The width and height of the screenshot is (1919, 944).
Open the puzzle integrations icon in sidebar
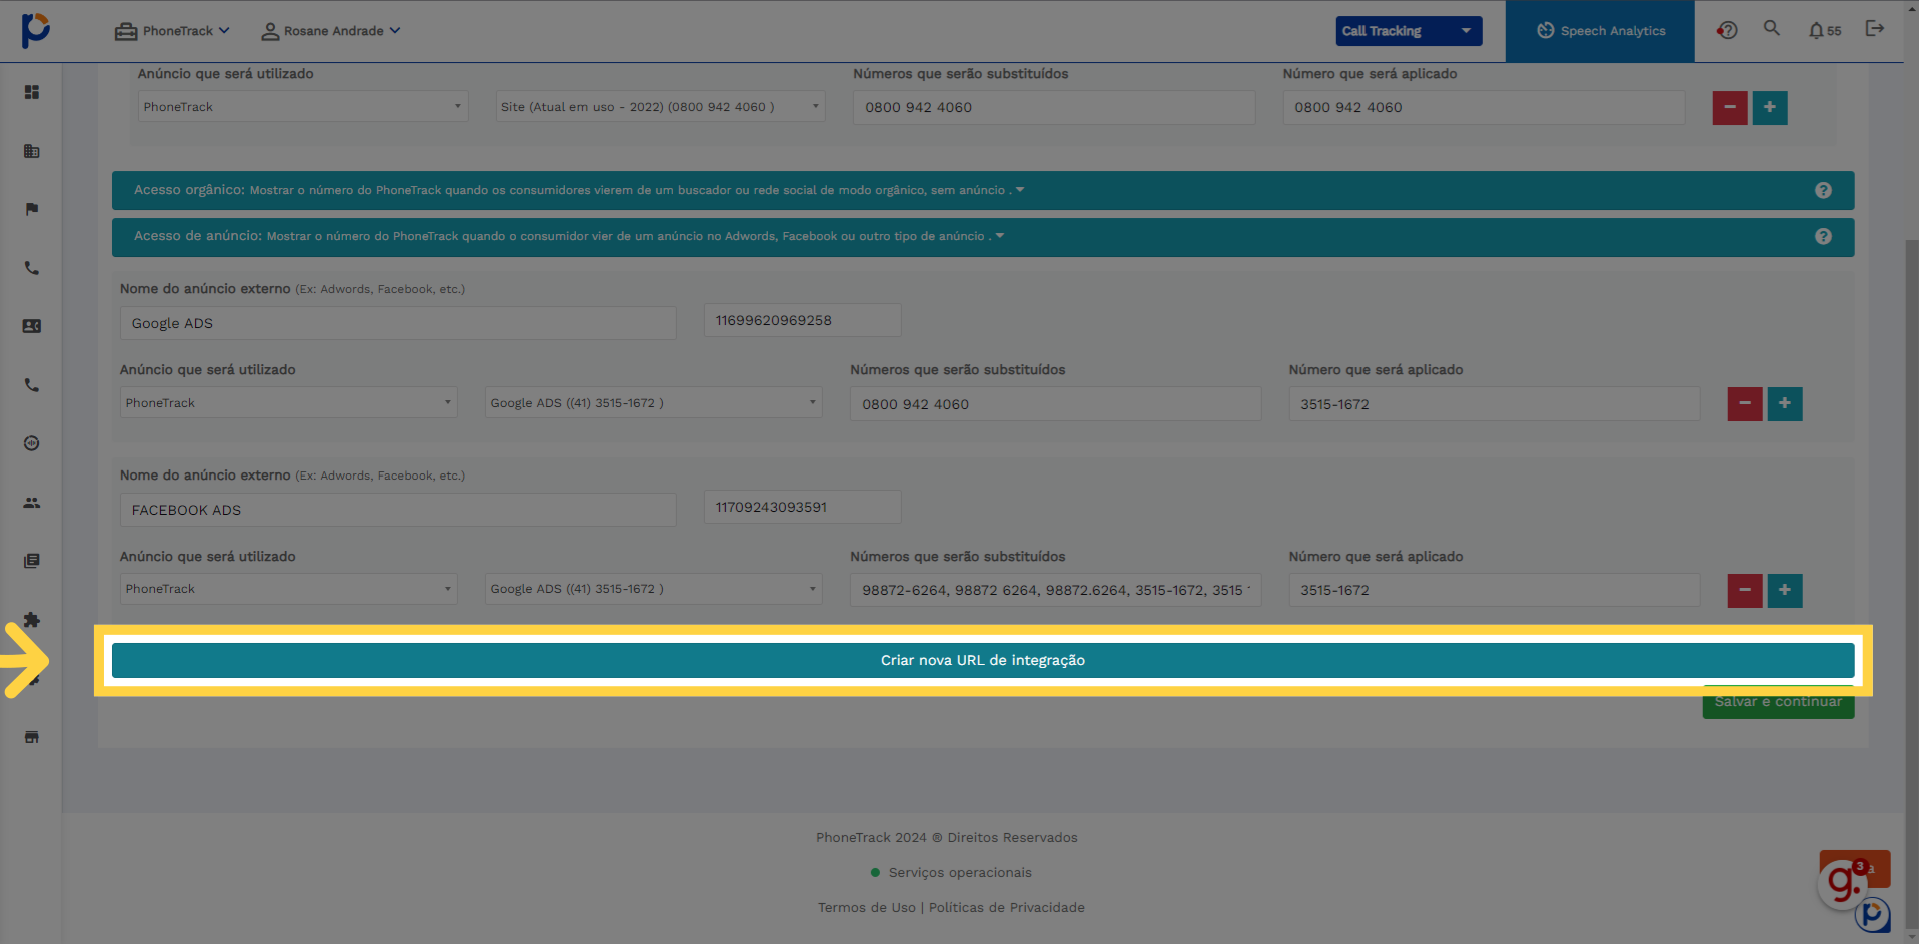[32, 620]
